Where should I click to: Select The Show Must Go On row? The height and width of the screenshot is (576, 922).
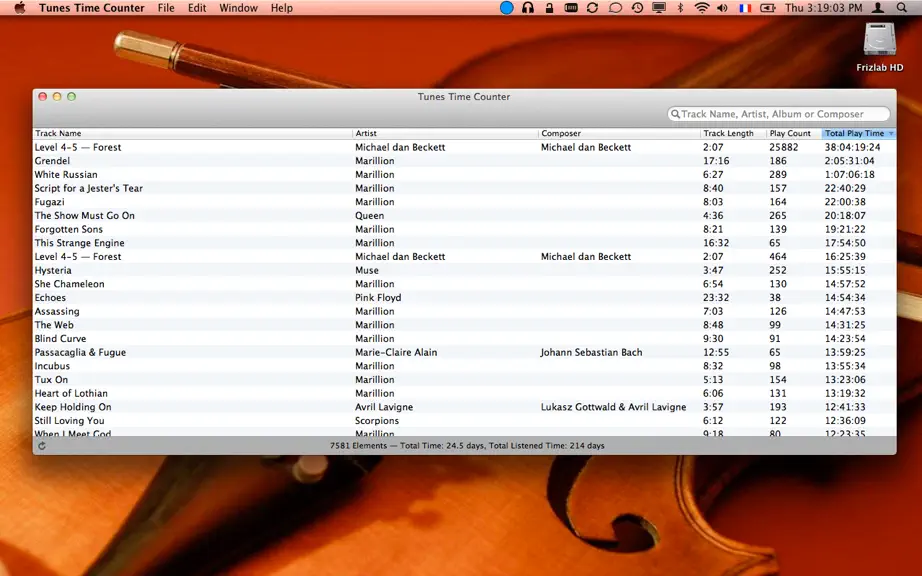(x=465, y=215)
